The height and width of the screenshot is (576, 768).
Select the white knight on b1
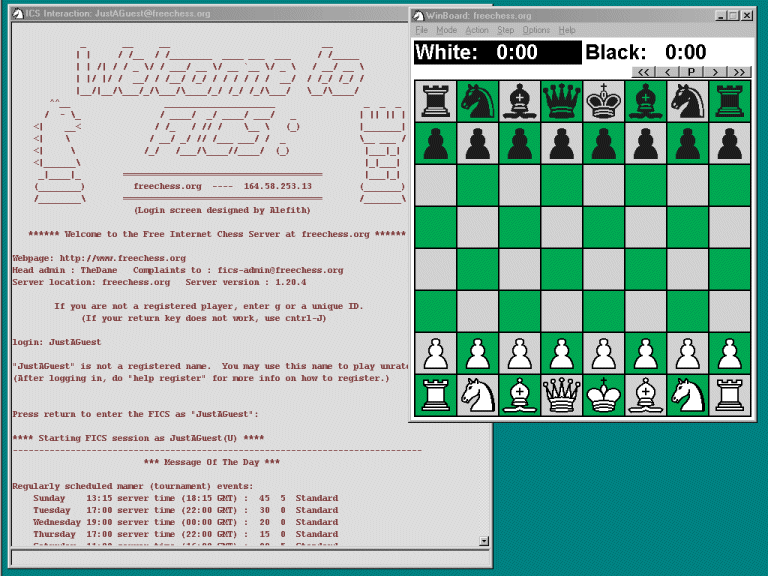coord(478,395)
